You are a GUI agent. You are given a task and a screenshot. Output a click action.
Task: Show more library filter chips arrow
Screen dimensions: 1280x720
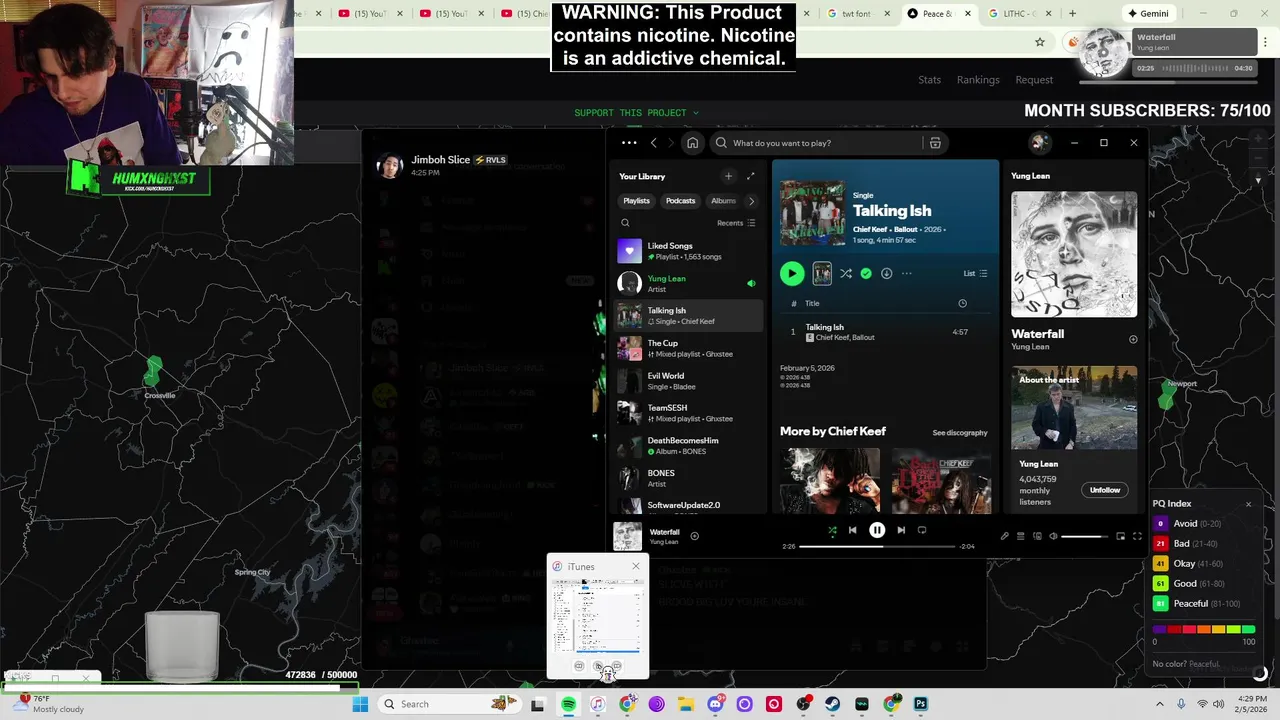pyautogui.click(x=751, y=201)
